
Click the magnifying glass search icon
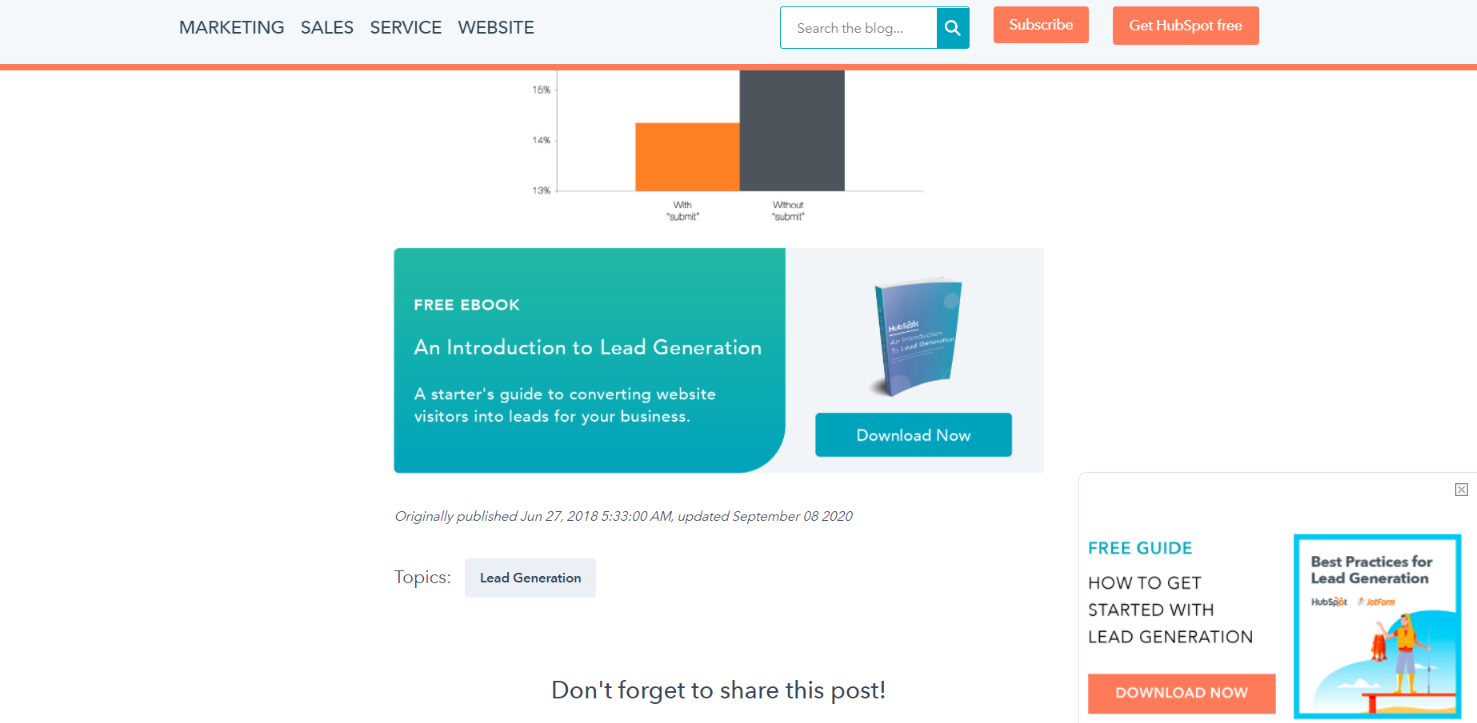tap(951, 27)
